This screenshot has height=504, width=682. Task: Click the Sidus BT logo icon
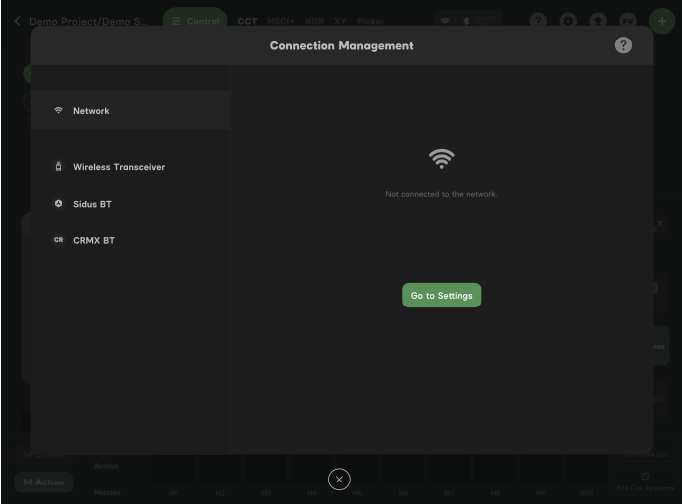pos(58,204)
